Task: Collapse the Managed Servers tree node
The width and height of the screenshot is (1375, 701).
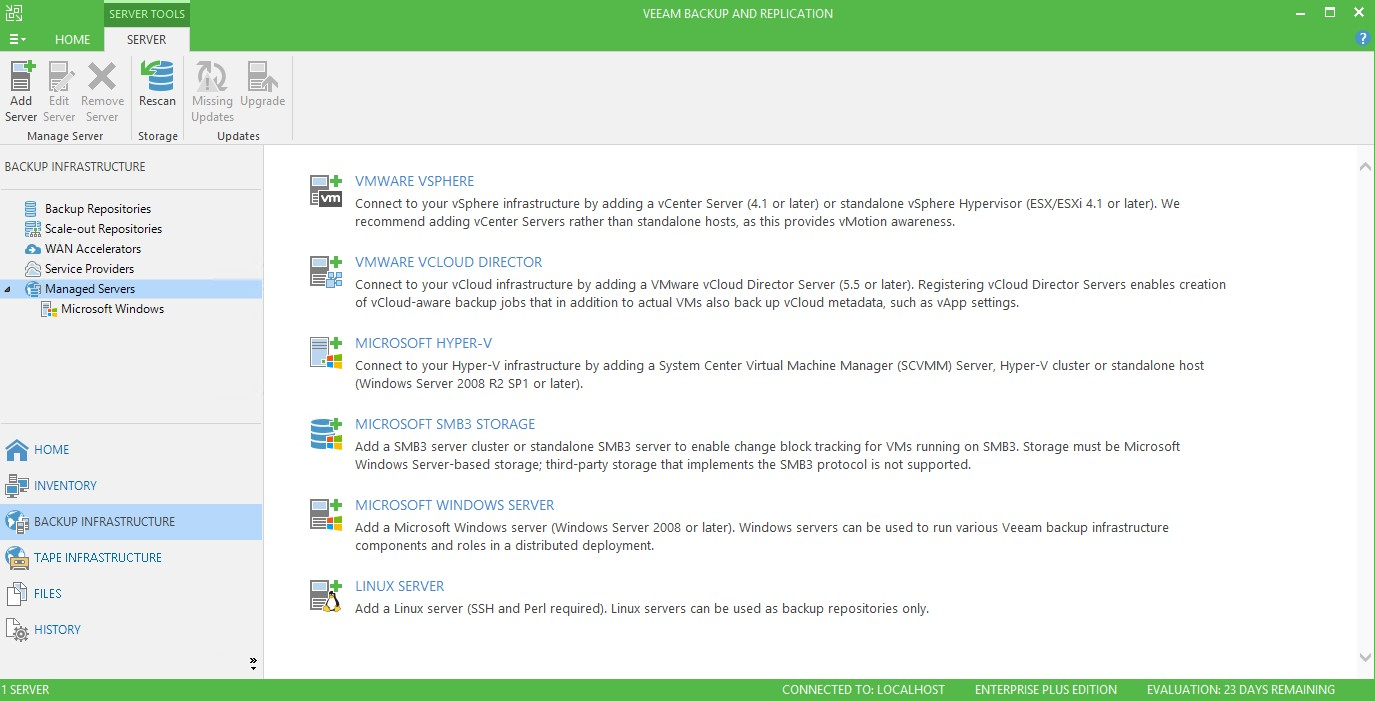Action: 9,289
